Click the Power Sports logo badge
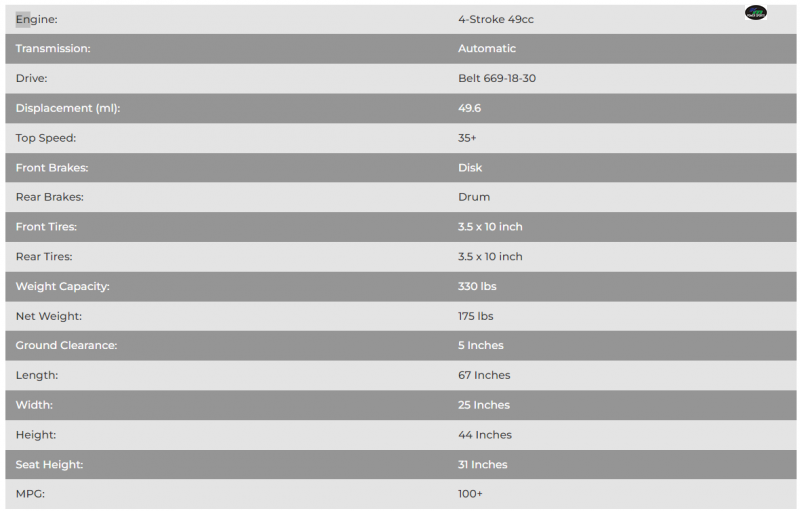800x511 pixels. (756, 13)
